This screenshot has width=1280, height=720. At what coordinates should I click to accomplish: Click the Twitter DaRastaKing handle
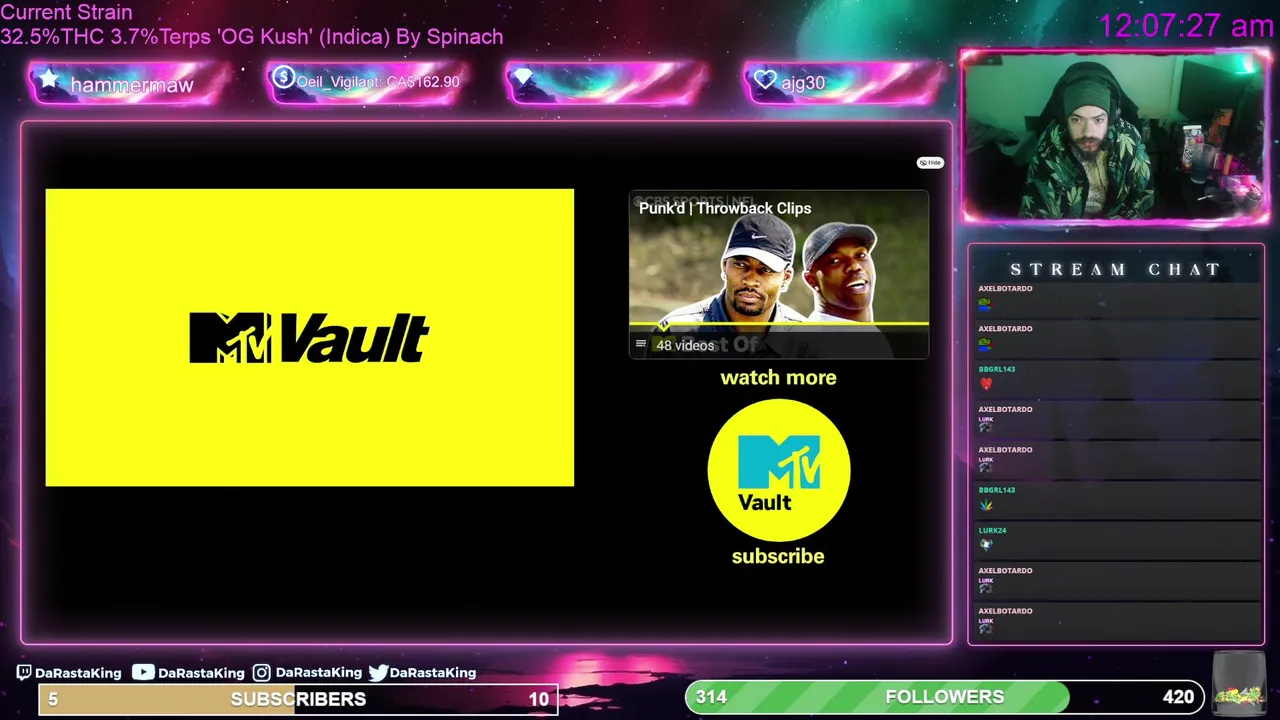[433, 673]
